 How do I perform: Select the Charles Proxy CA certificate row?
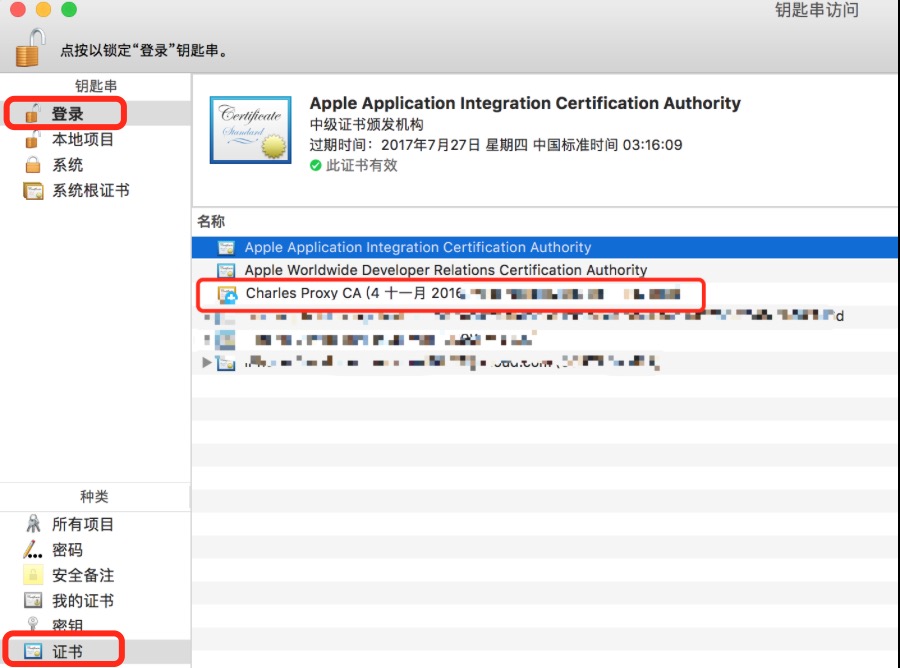545,294
